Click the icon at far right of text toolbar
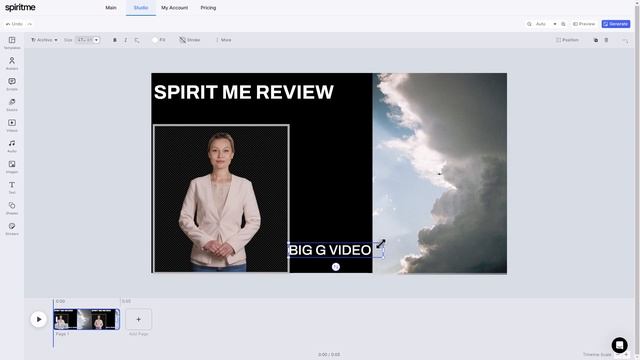This screenshot has width=640, height=360. (x=625, y=40)
